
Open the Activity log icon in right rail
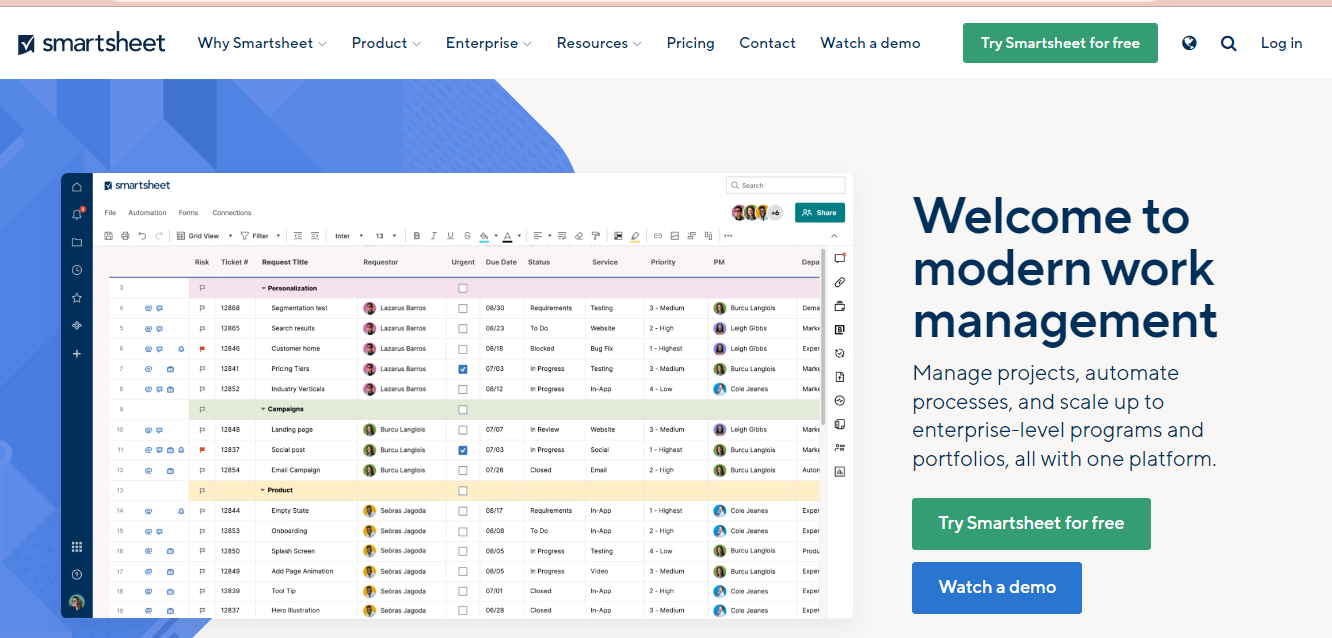click(840, 400)
